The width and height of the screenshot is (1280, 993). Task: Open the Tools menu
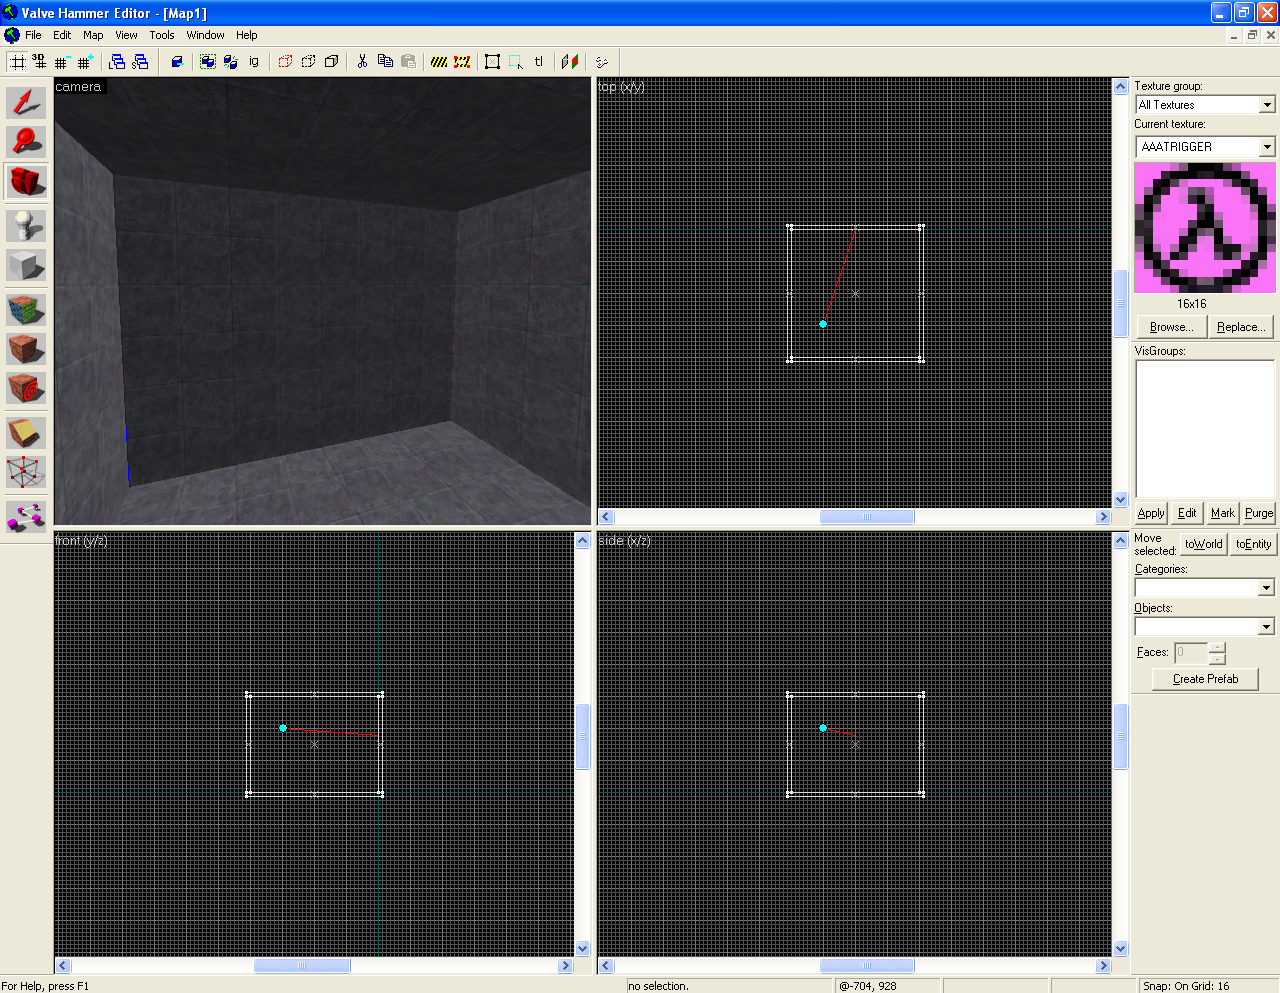click(x=162, y=35)
